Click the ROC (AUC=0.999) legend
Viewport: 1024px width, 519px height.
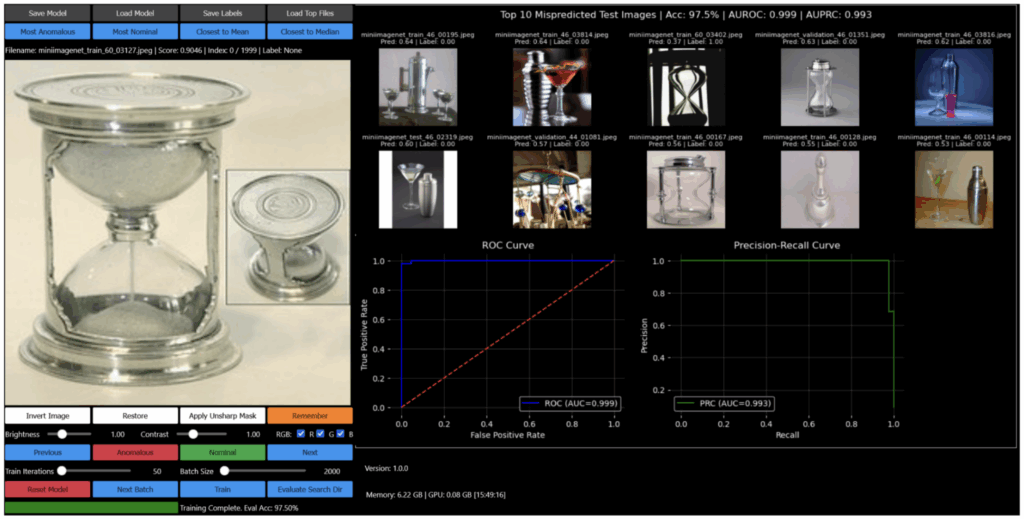click(570, 403)
